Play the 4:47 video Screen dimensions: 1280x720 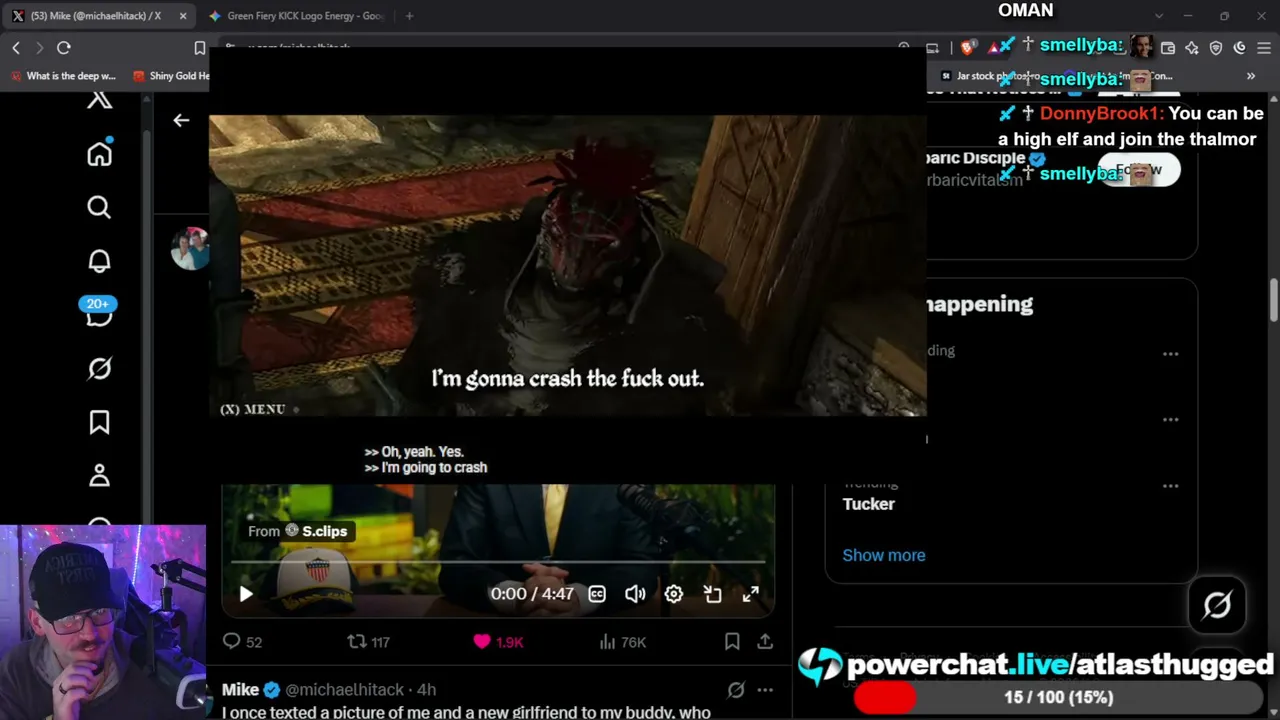(246, 594)
